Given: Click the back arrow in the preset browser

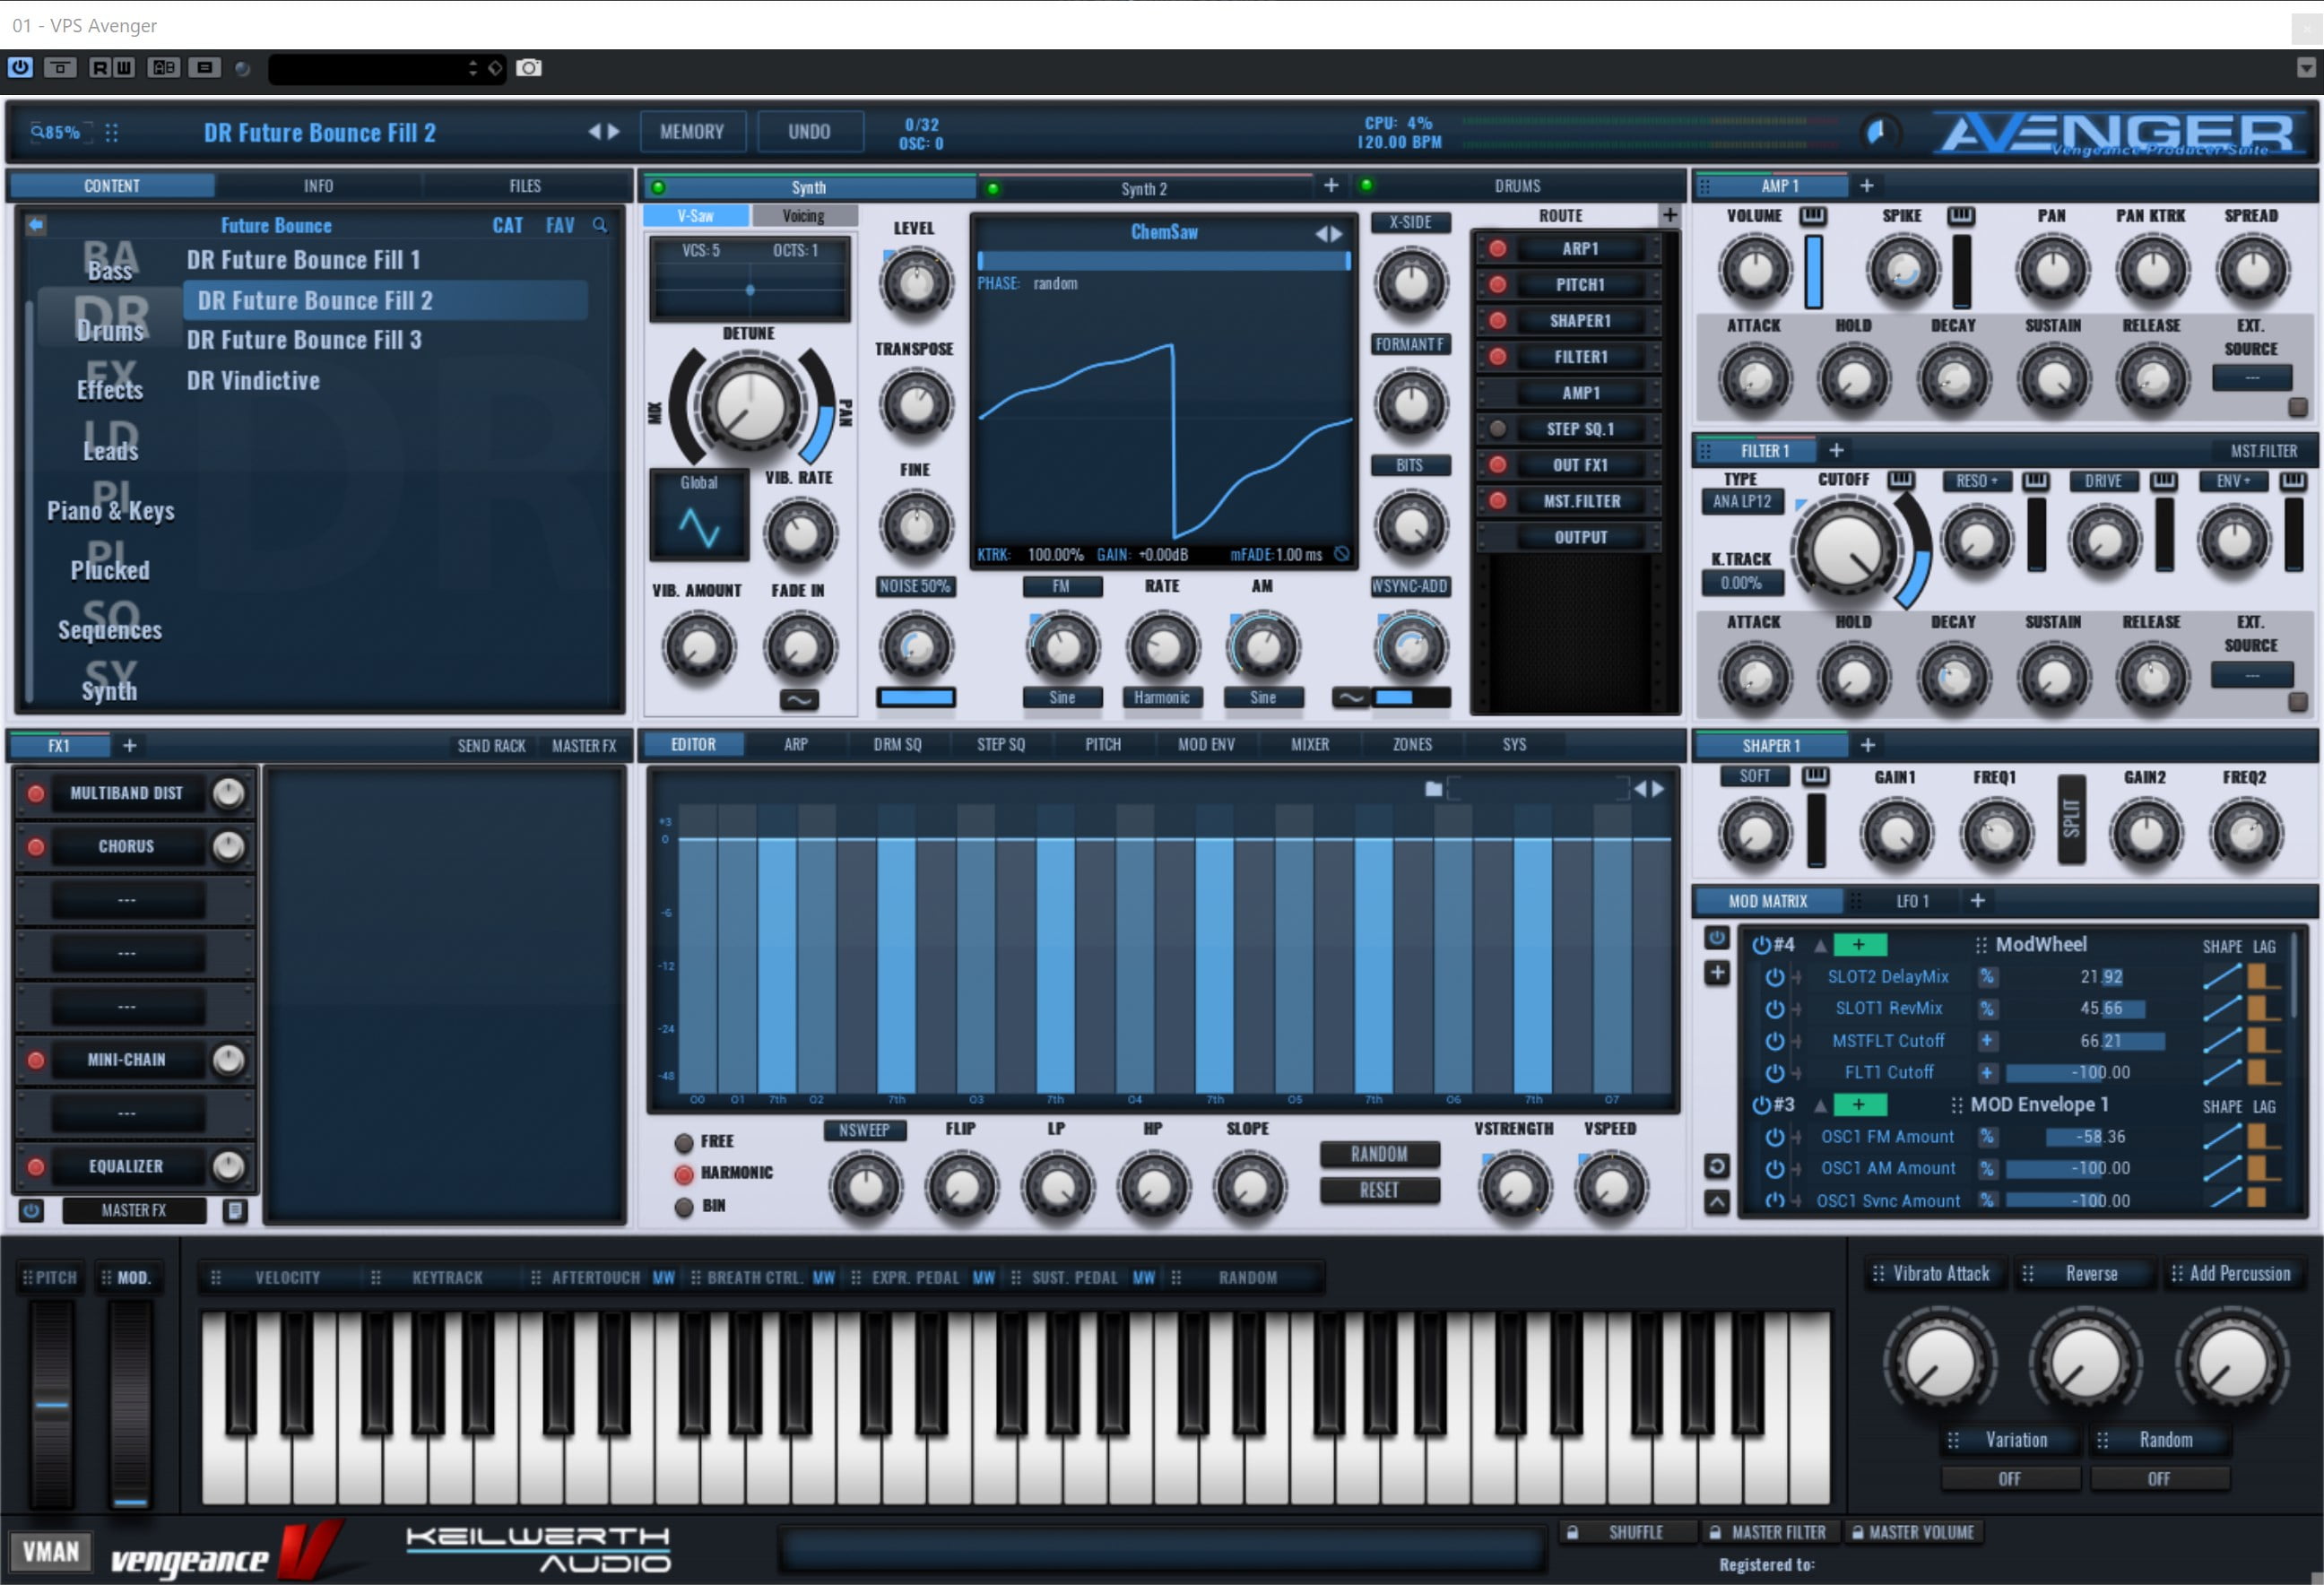Looking at the screenshot, I should pyautogui.click(x=36, y=225).
